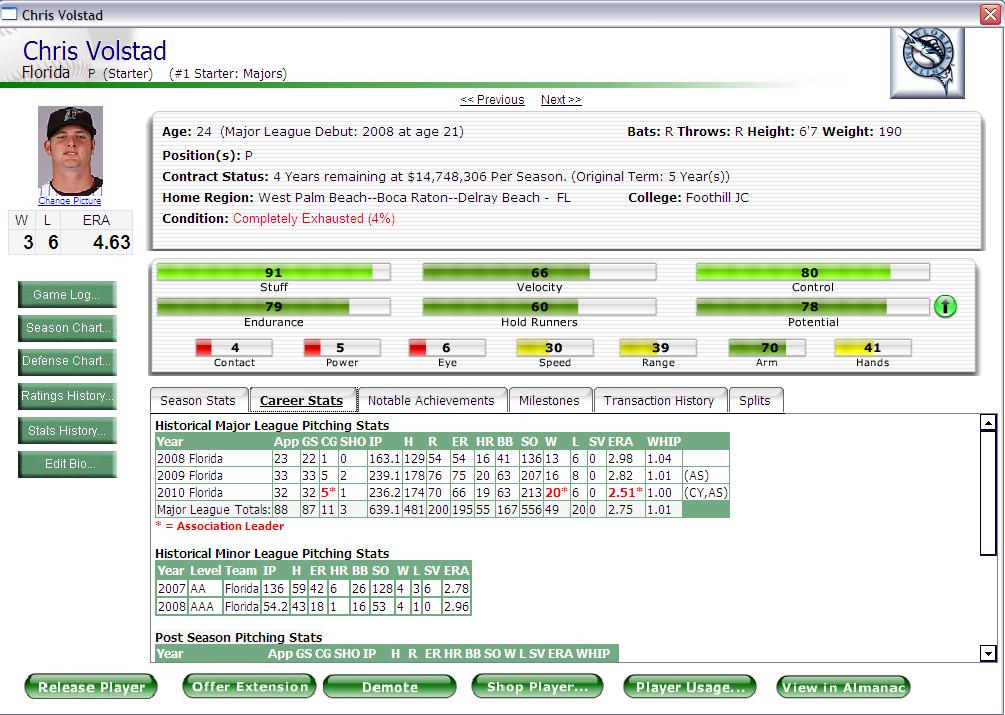Open the Splits tab
Viewport: 1005px width, 715px height.
click(756, 400)
